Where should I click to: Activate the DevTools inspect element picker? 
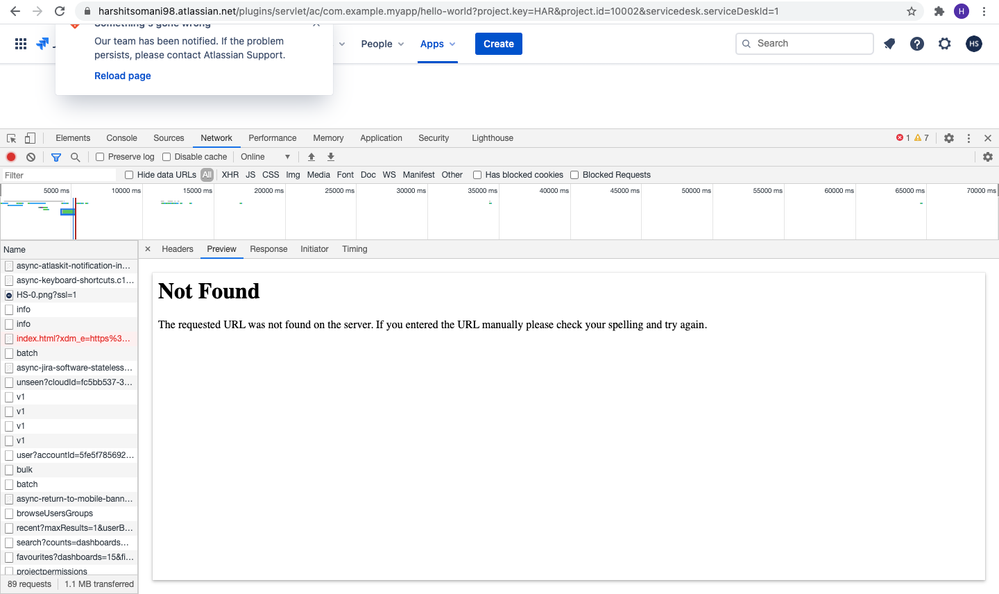coord(11,138)
